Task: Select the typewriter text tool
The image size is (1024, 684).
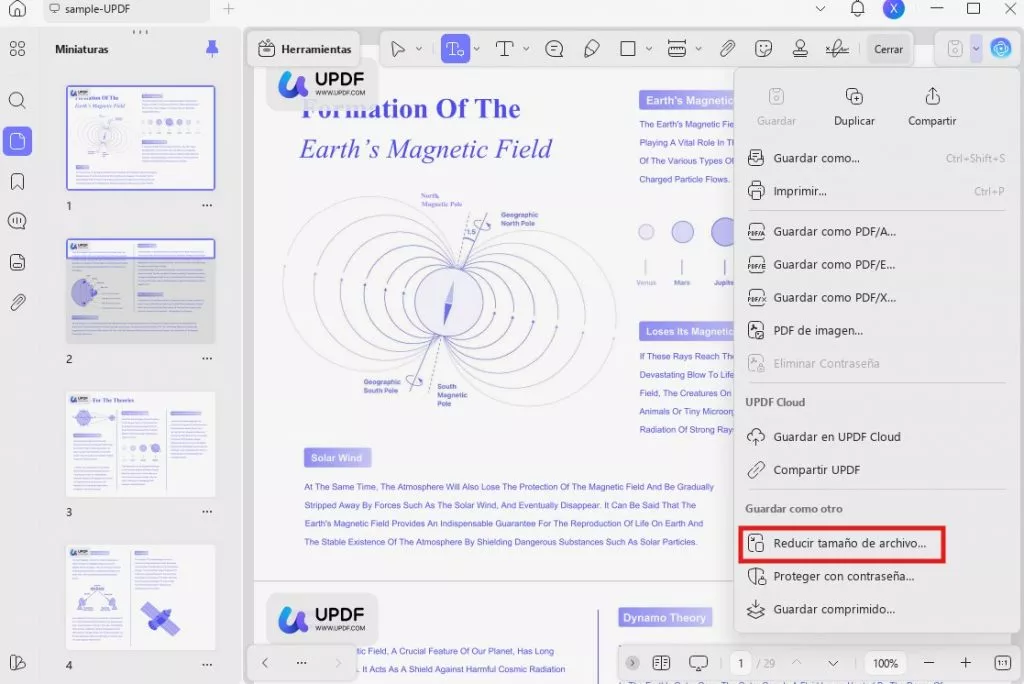Action: (x=504, y=49)
